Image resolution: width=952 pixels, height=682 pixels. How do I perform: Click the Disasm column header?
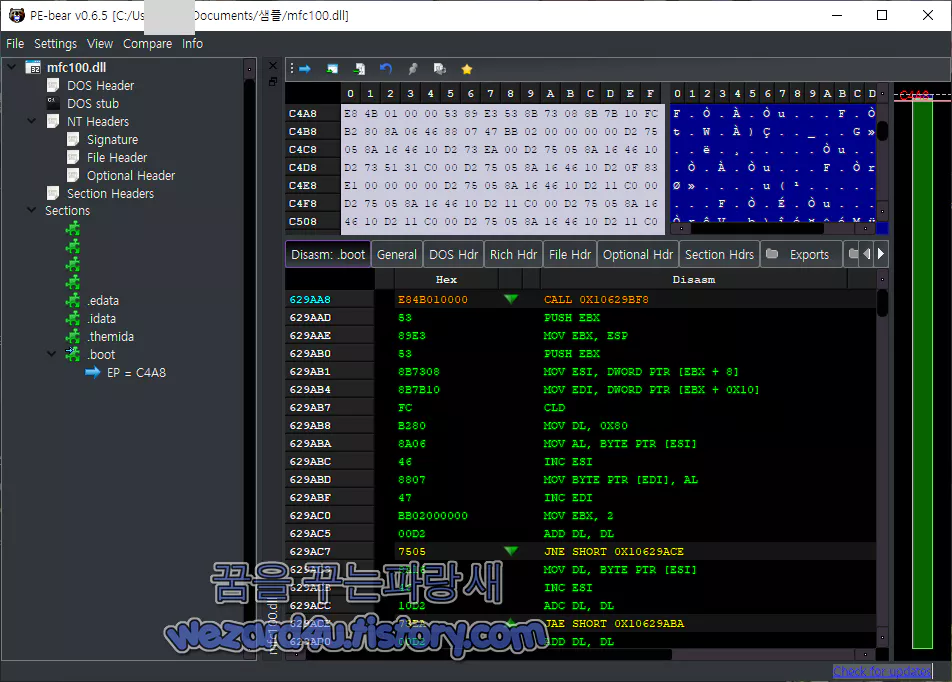(693, 279)
